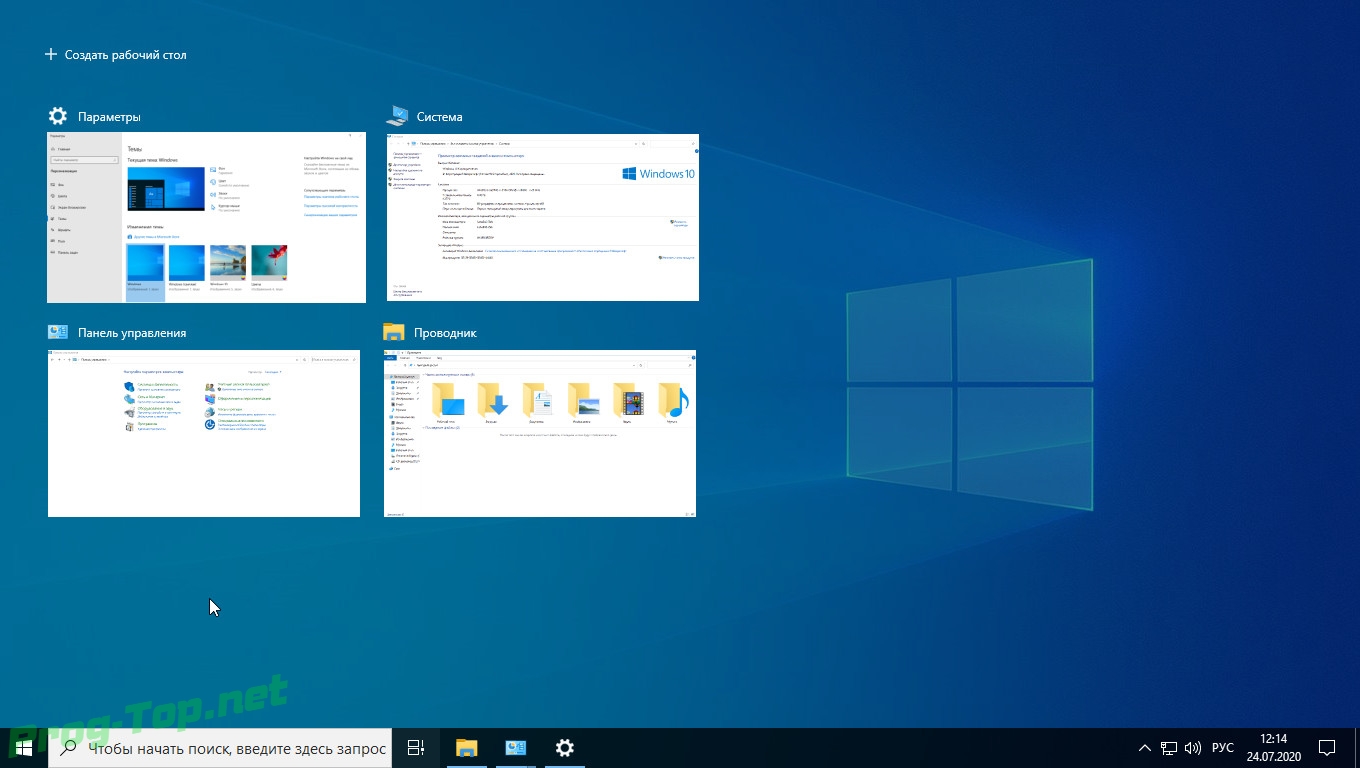Toggle the Task View taskbar button

(x=416, y=748)
